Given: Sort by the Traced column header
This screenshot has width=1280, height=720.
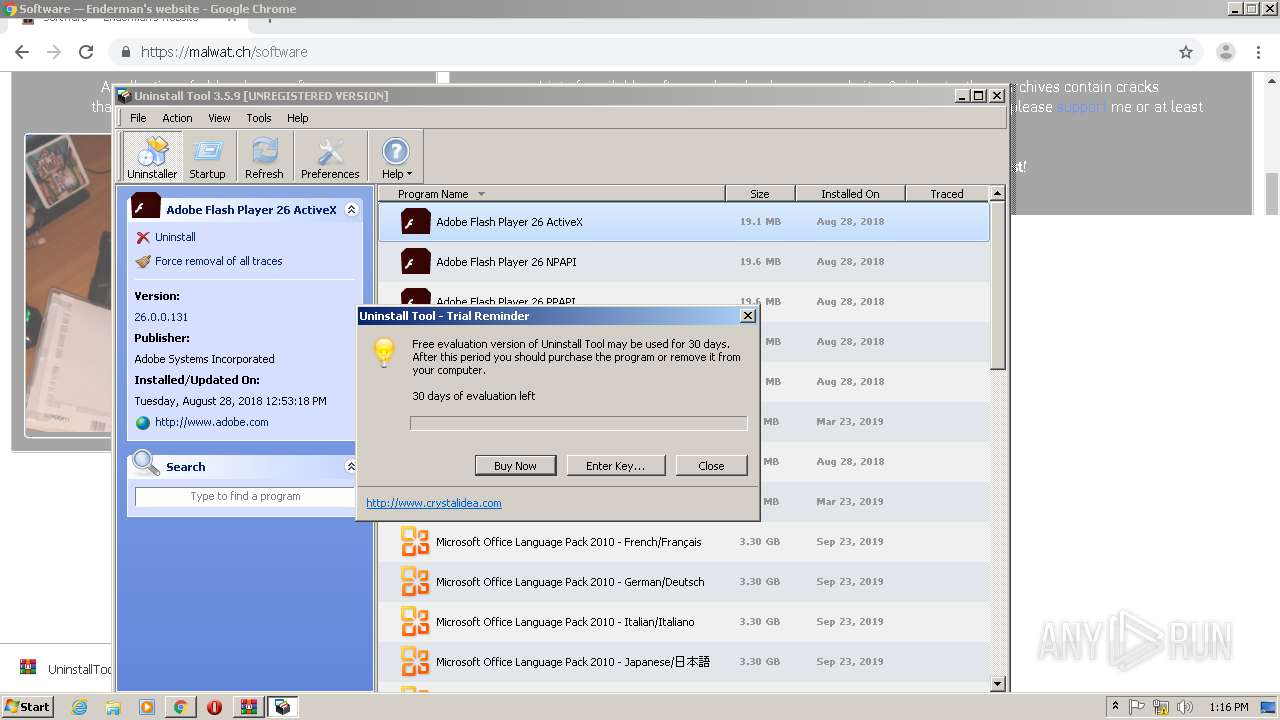Looking at the screenshot, I should (x=947, y=194).
